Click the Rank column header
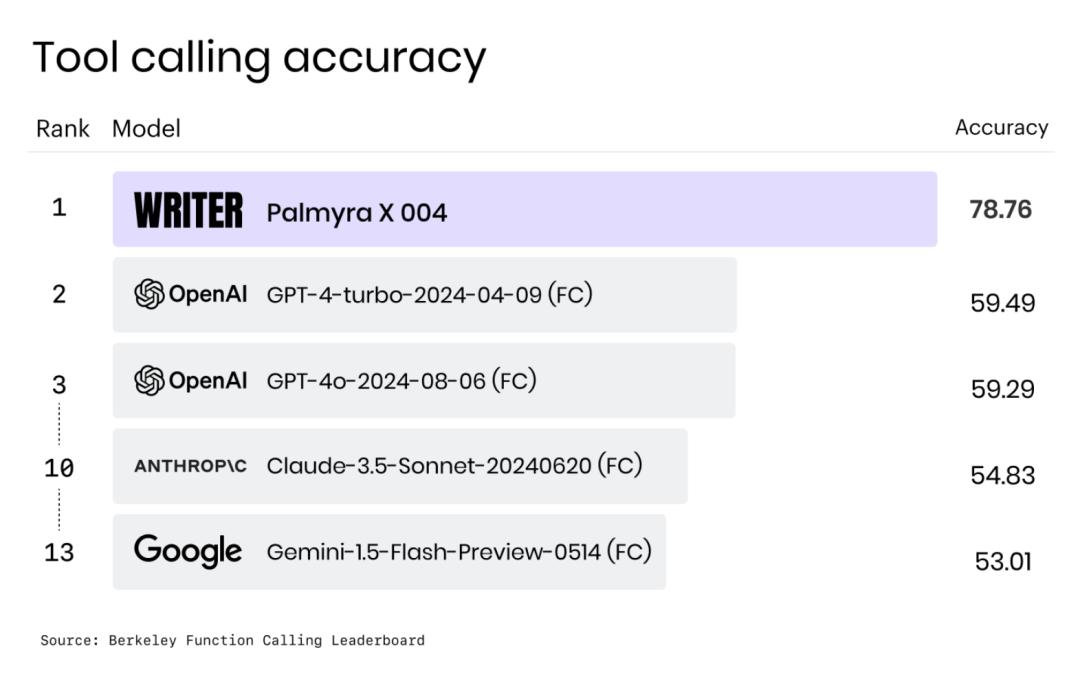This screenshot has width=1080, height=681. tap(63, 129)
